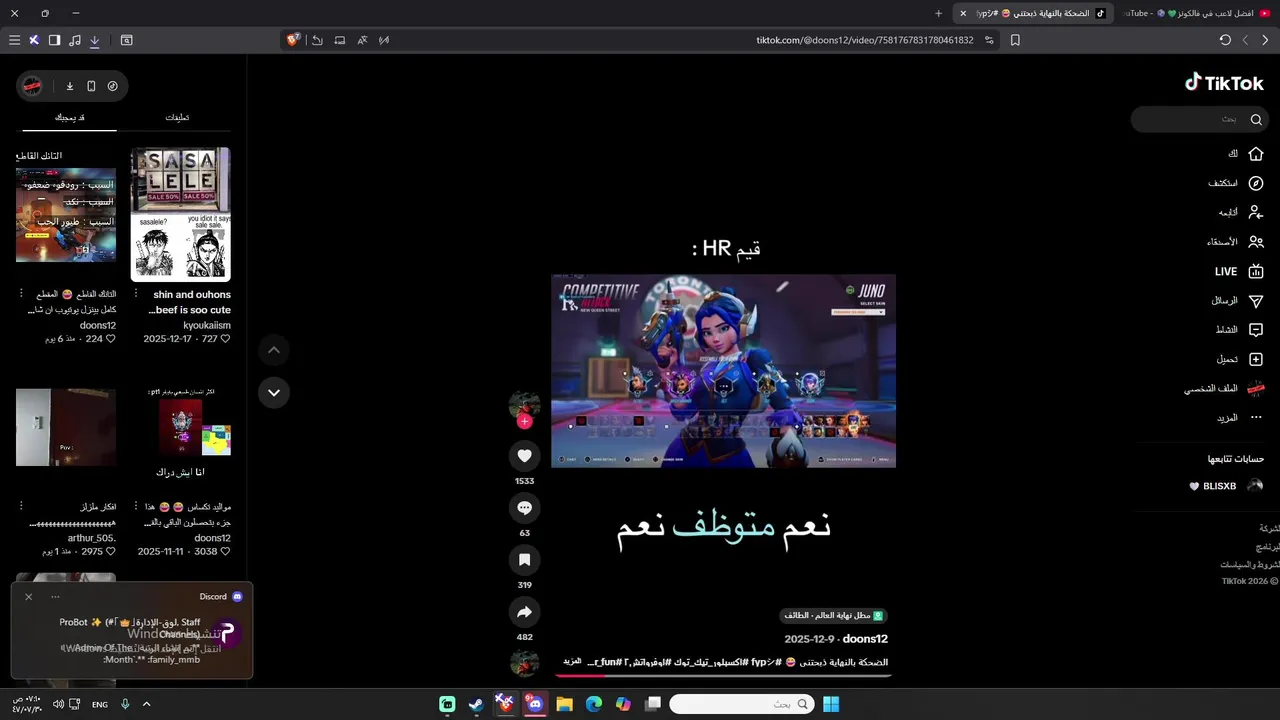
Task: Like the doons12 video showing 3038
Action: click(225, 551)
